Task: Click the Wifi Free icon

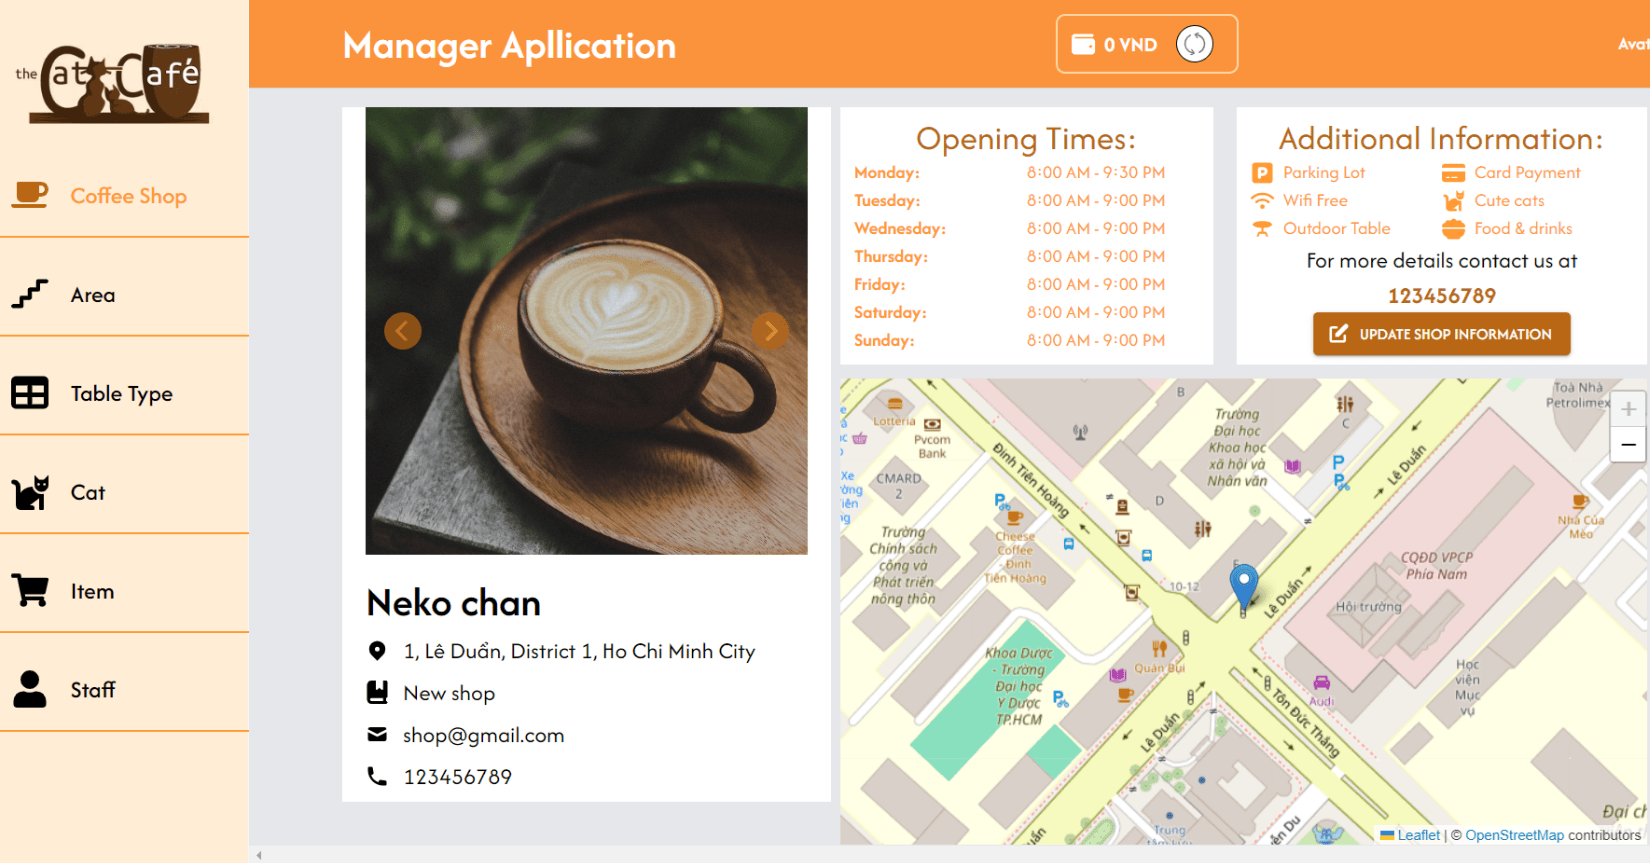Action: (x=1262, y=201)
